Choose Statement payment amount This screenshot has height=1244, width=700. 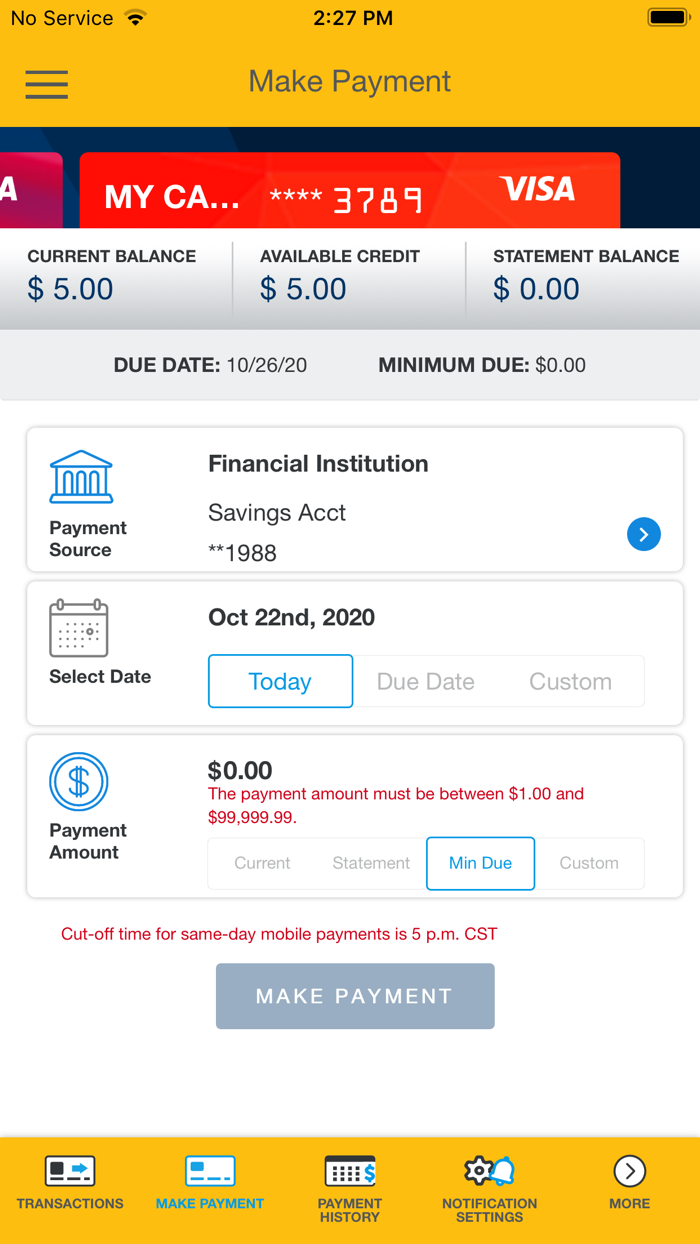click(x=371, y=863)
